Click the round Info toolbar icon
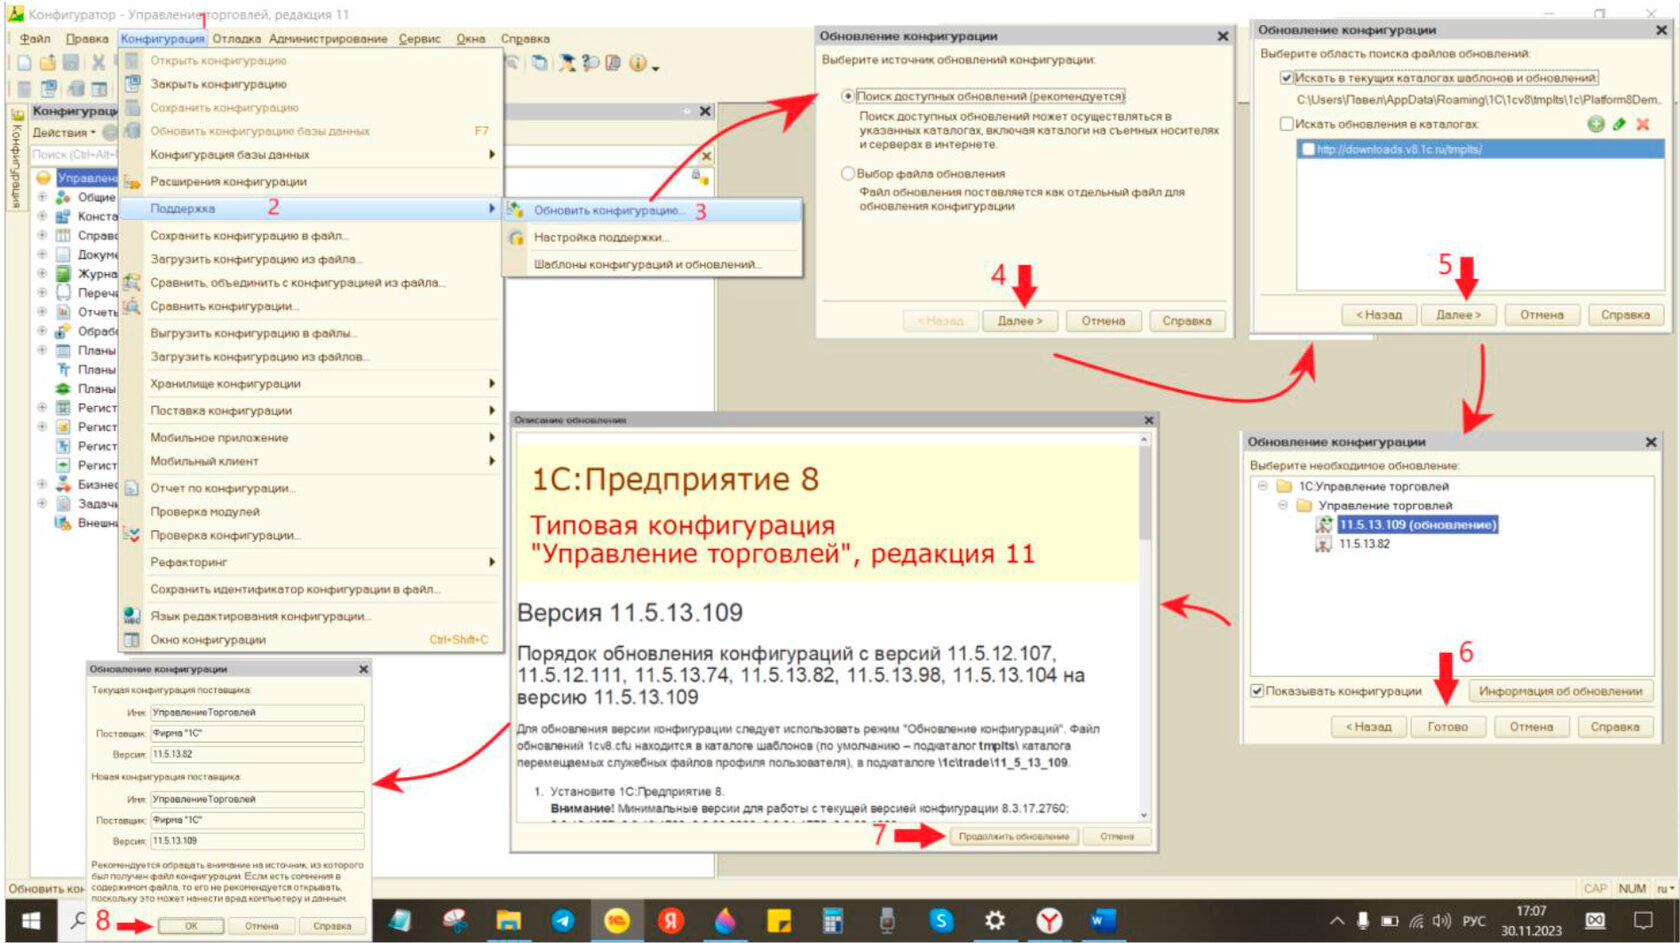 [637, 63]
